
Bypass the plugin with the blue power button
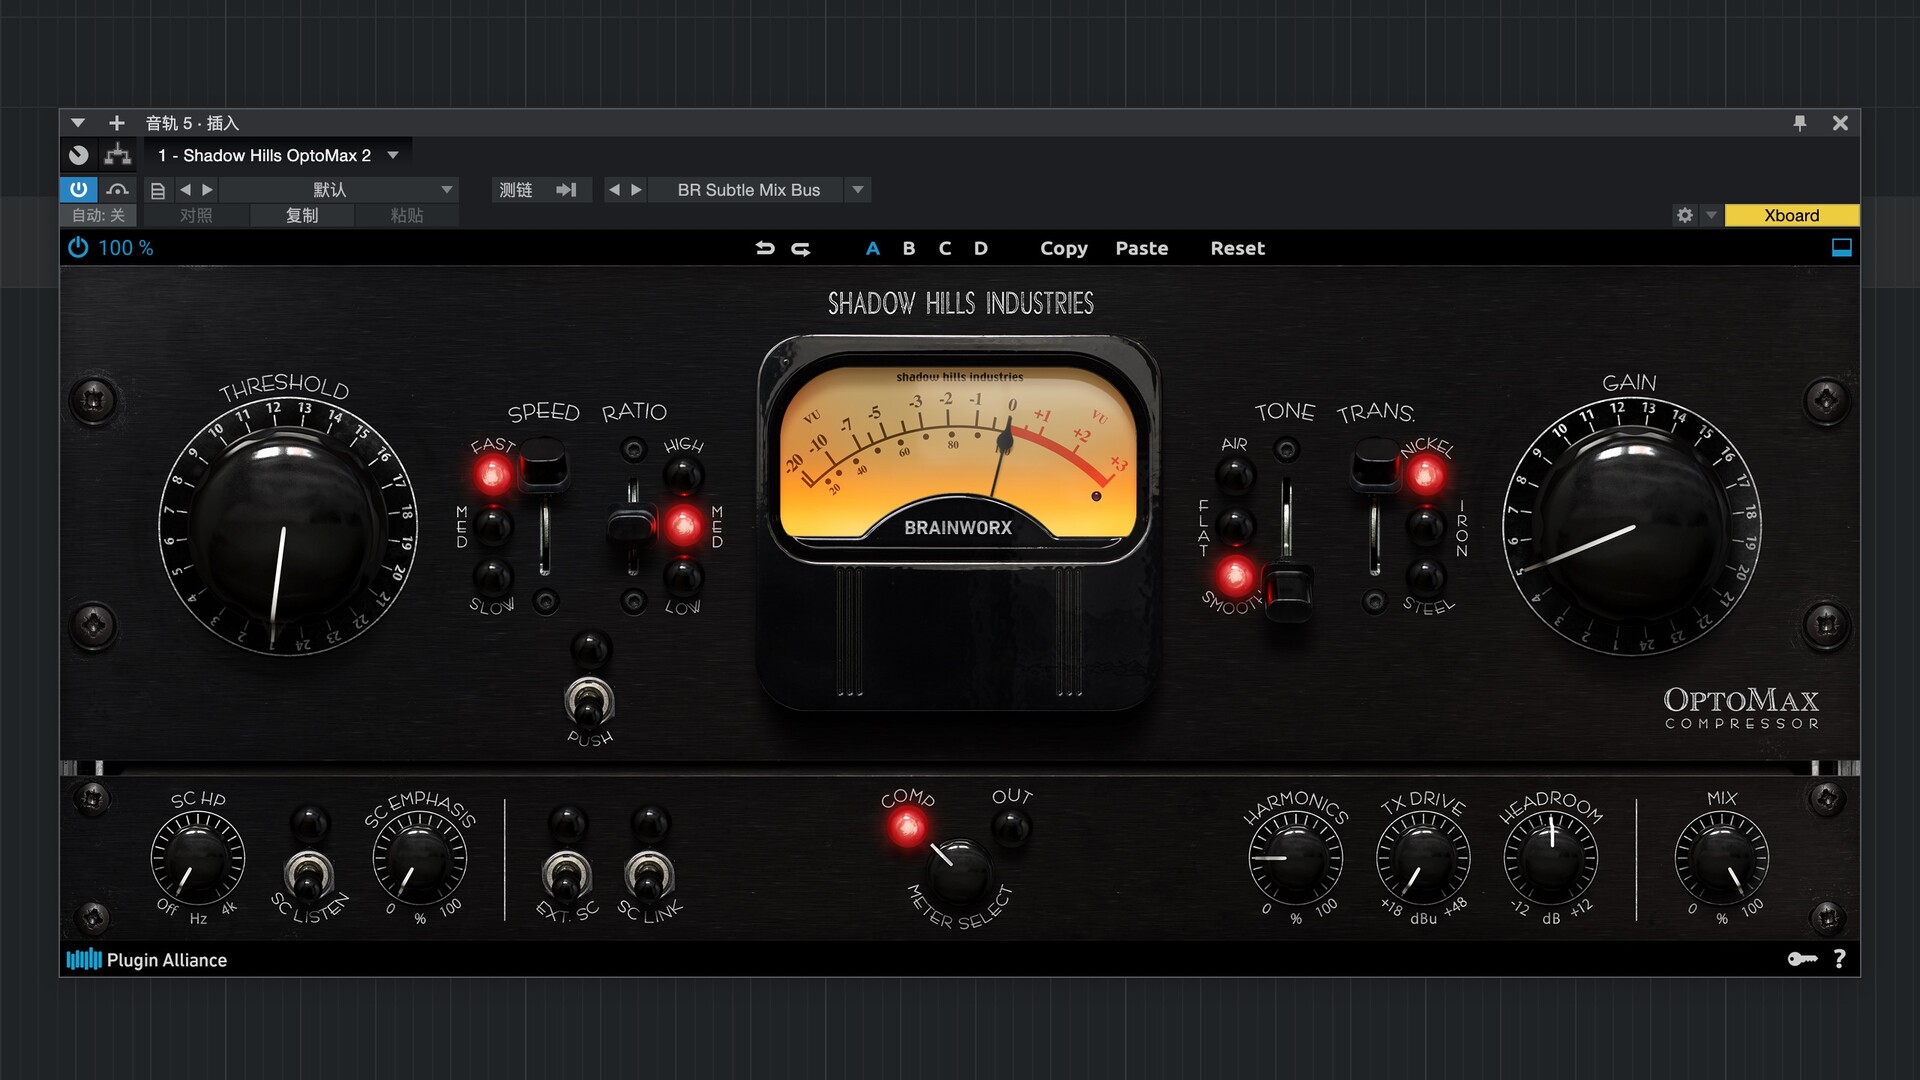click(x=78, y=190)
